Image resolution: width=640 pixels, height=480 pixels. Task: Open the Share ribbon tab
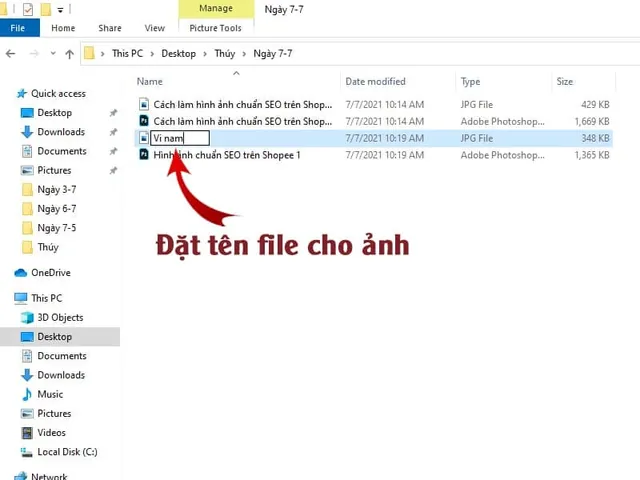coord(110,28)
